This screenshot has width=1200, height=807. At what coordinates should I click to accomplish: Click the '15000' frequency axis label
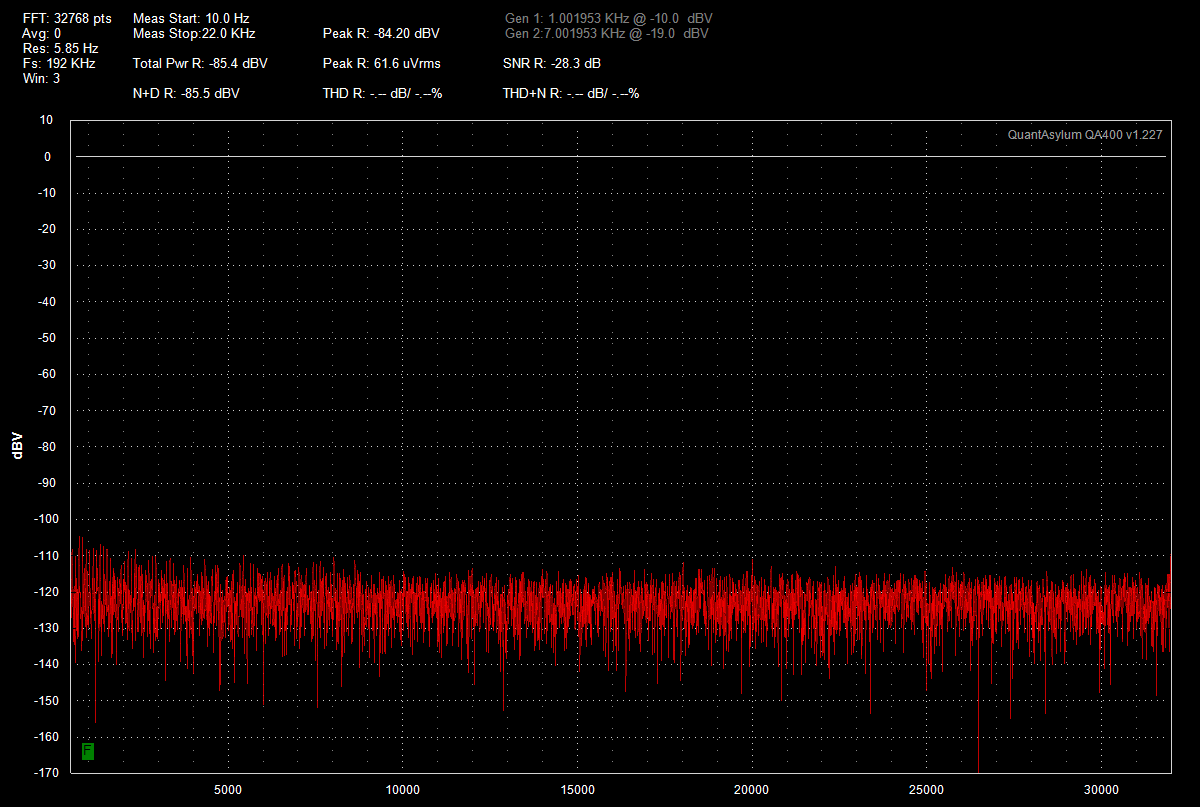tap(578, 790)
